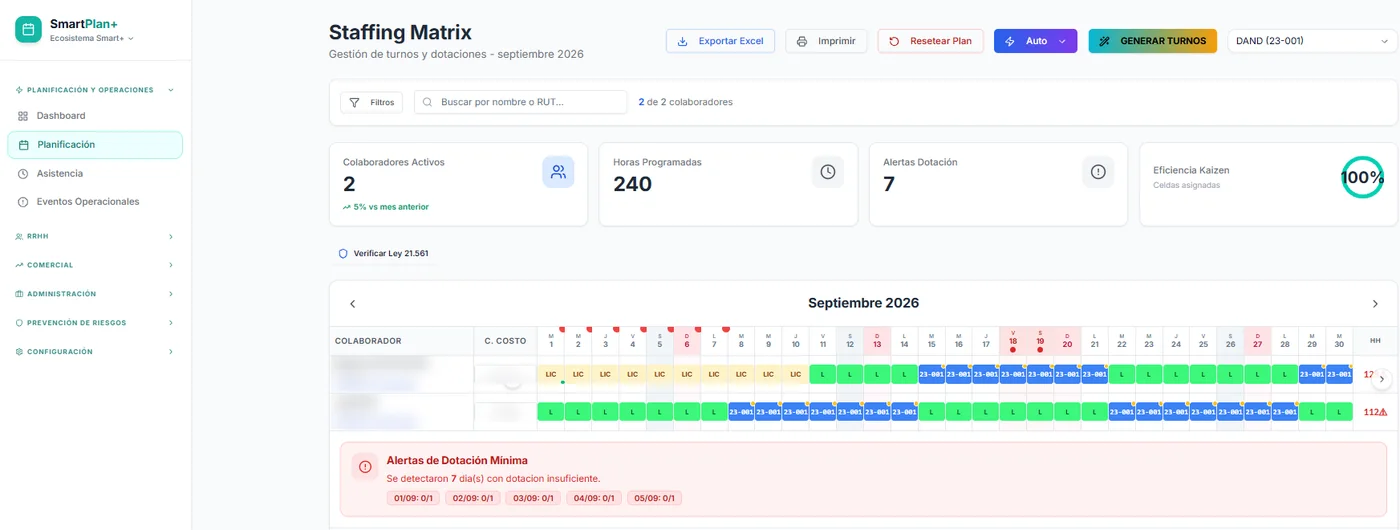
Task: Click second row 23-001 cell on day 22
Action: (x=1122, y=411)
